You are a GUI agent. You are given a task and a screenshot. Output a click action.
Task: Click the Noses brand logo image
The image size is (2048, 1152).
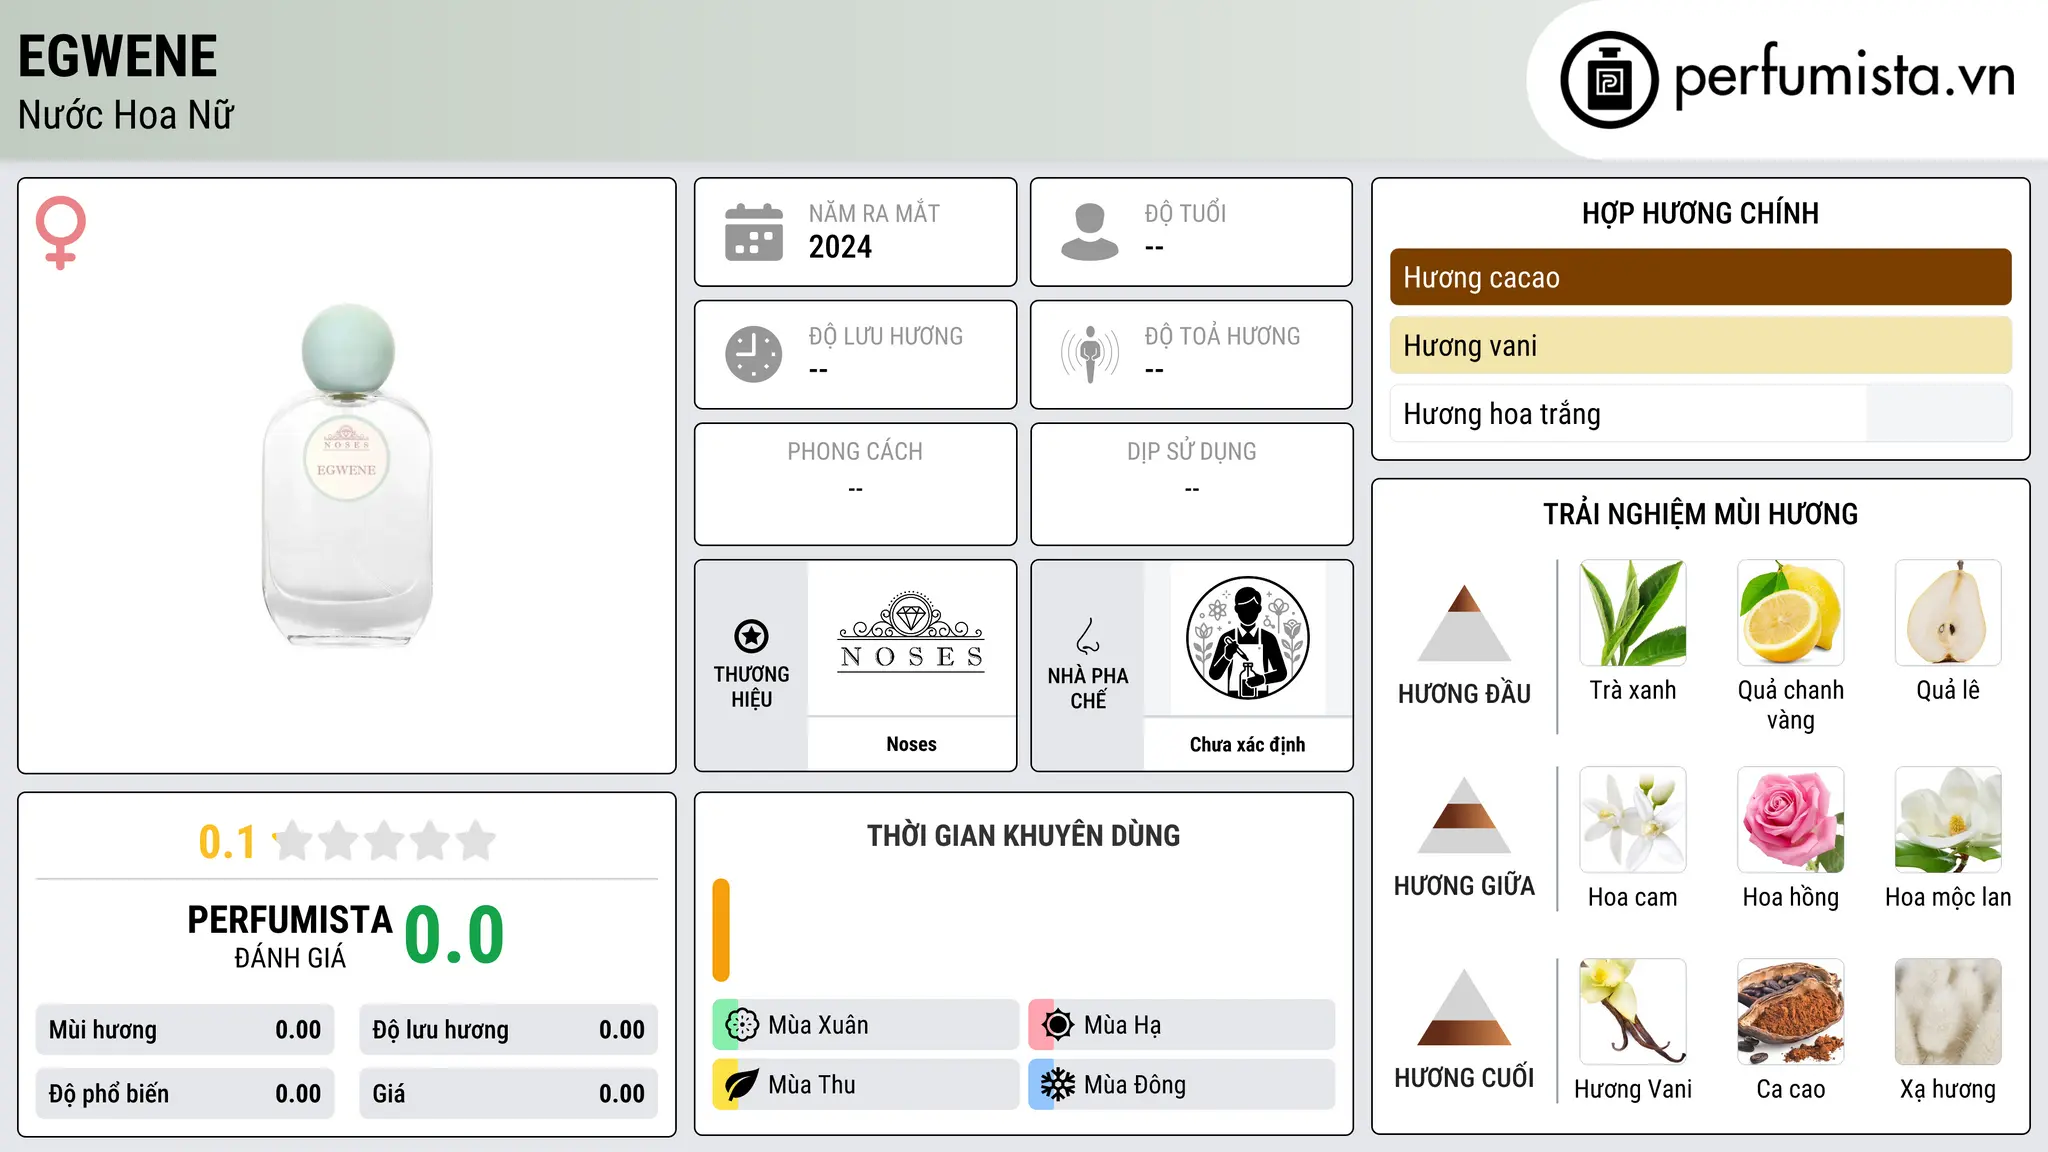coord(911,634)
